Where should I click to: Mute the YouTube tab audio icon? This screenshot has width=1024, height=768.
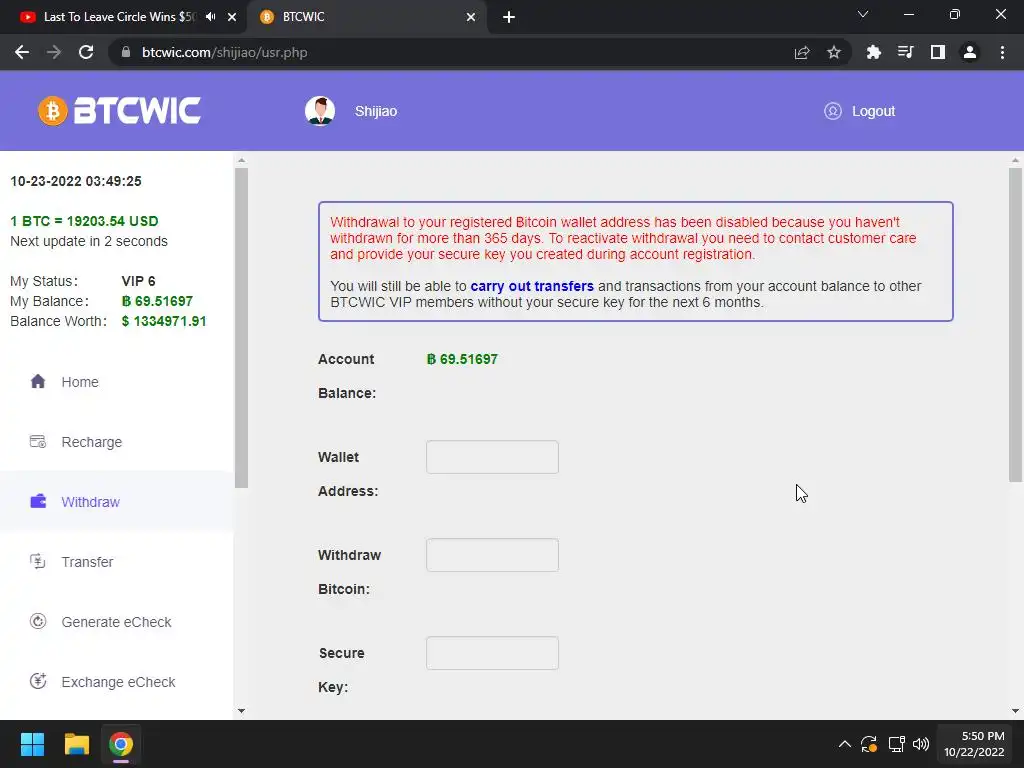(210, 17)
